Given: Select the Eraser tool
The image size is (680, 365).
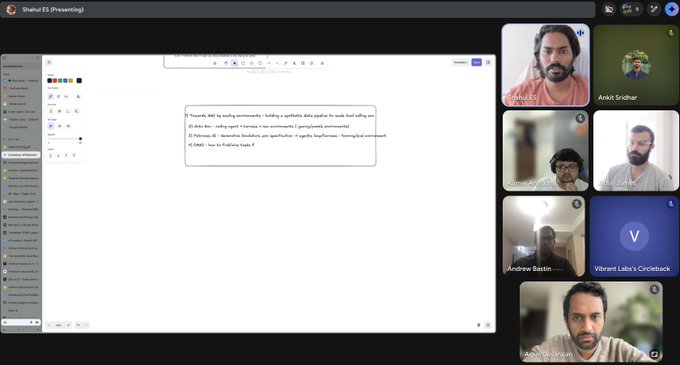Looking at the screenshot, I should click(311, 63).
